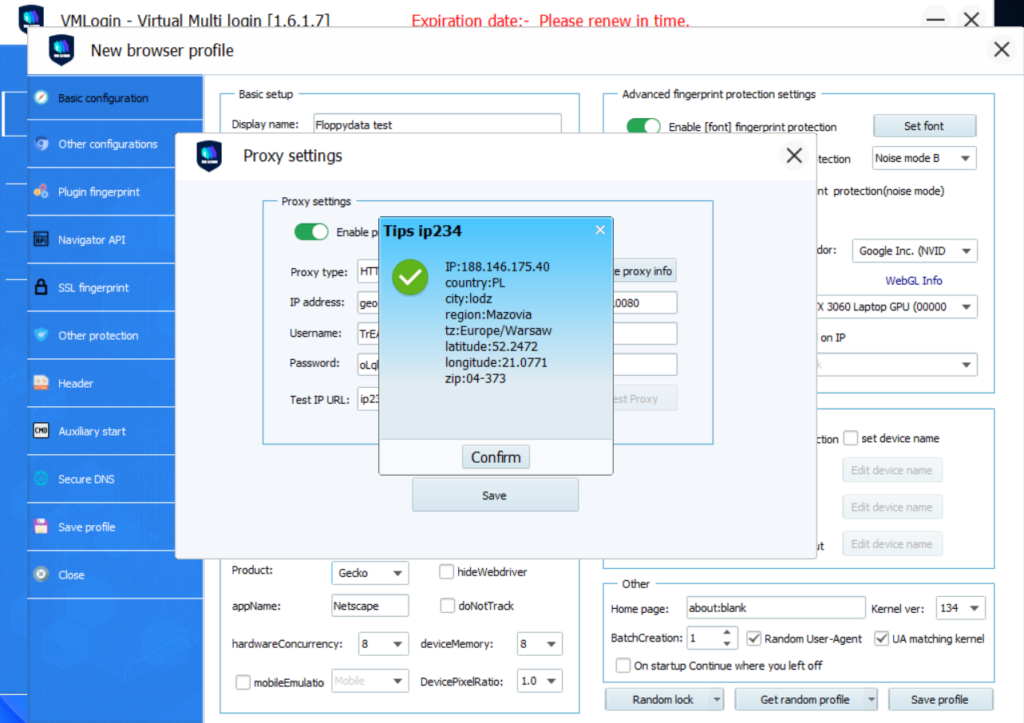The height and width of the screenshot is (723, 1024).
Task: Open Kernel ver 134 dropdown
Action: [x=960, y=608]
